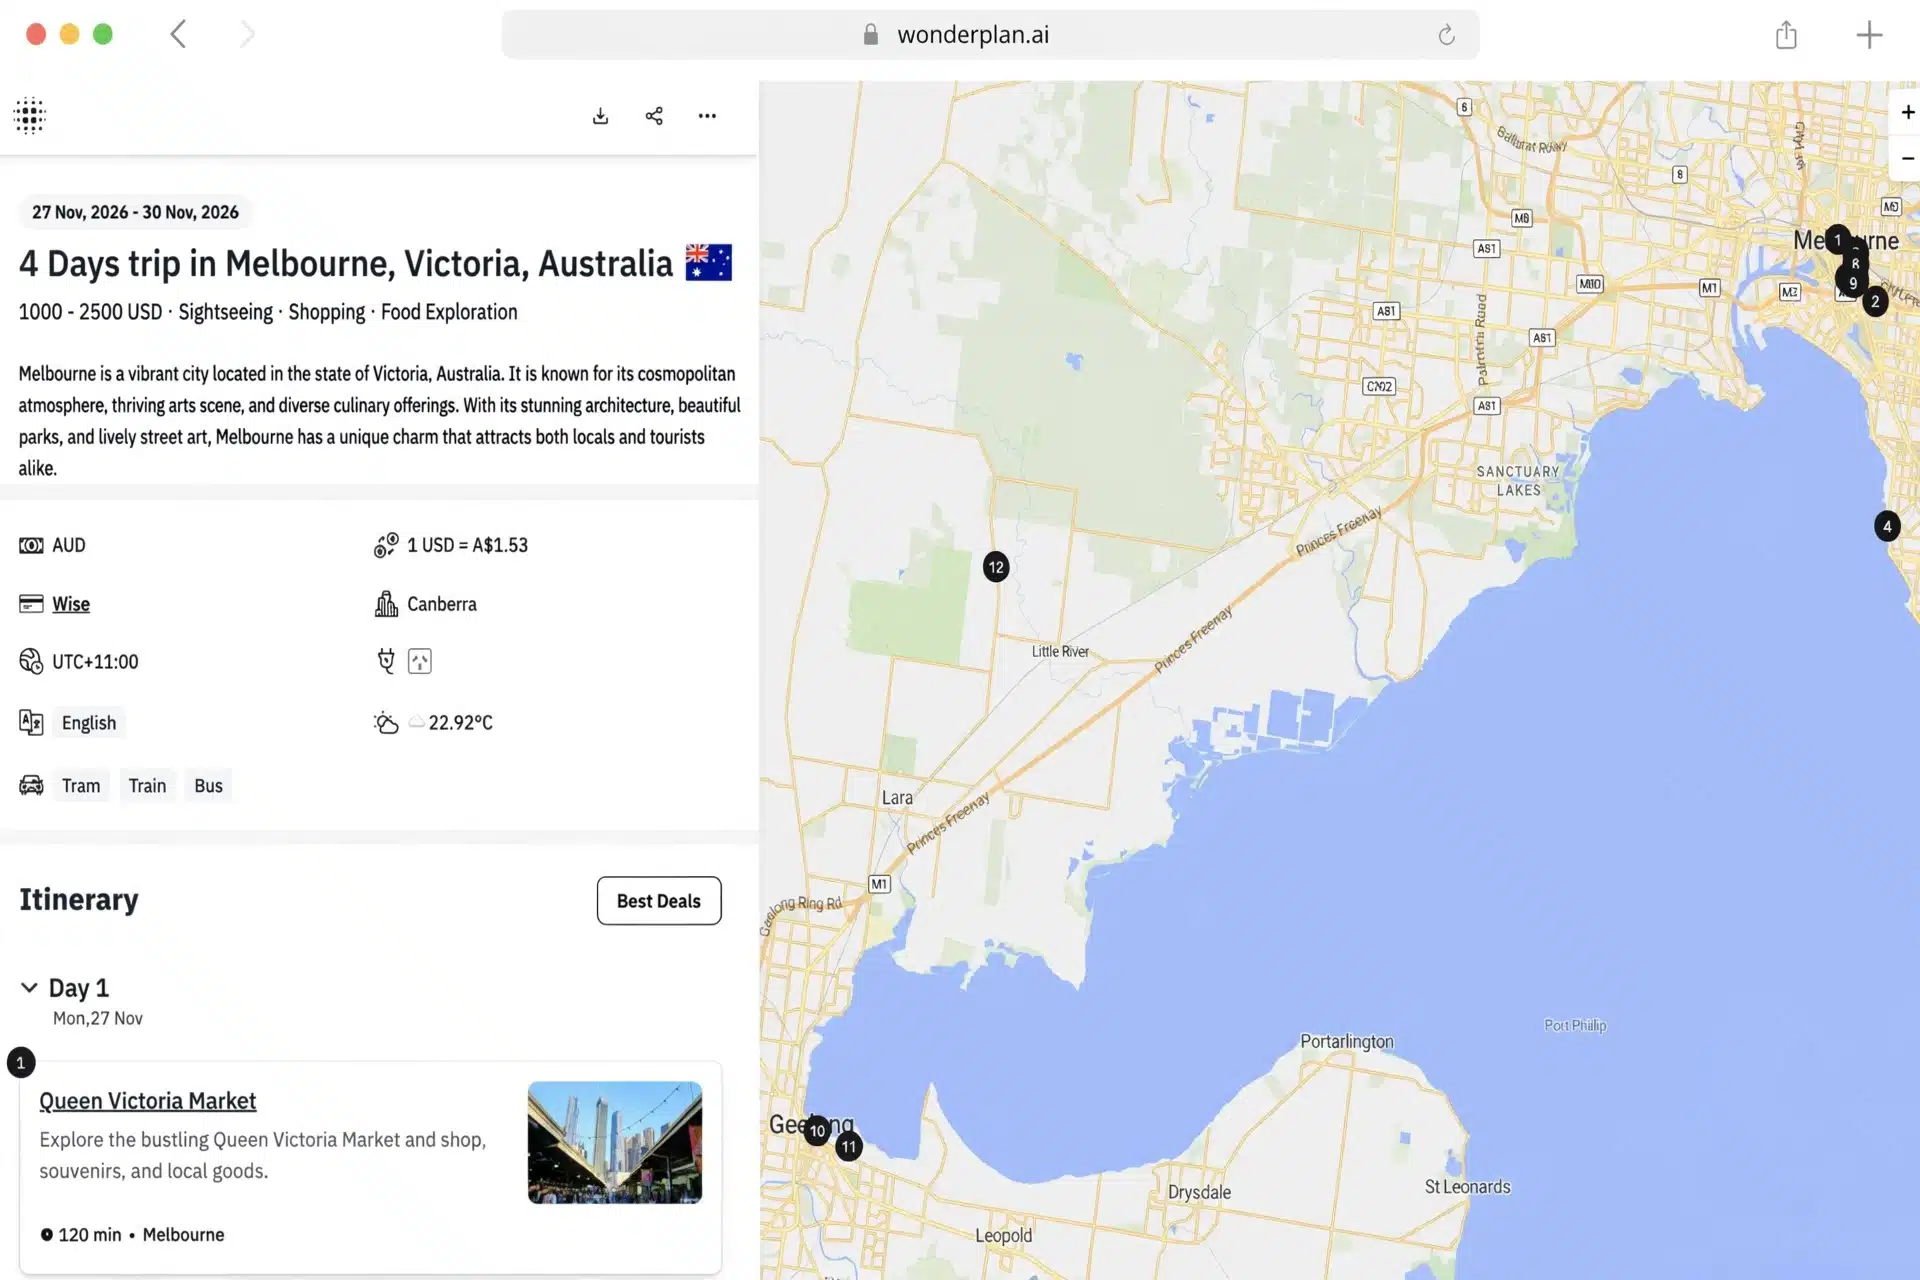Click map marker 2 in Melbourne

click(1875, 301)
